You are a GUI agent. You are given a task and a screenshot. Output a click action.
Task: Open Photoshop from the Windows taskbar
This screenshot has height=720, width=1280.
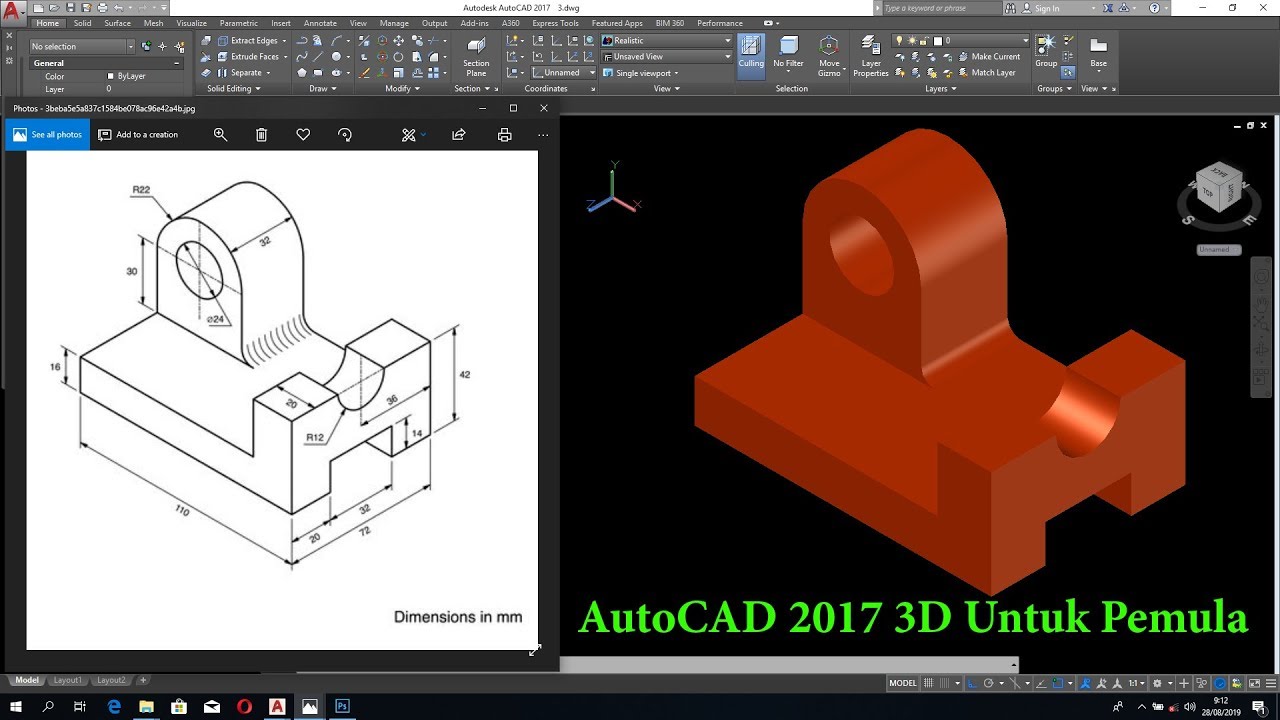point(342,706)
